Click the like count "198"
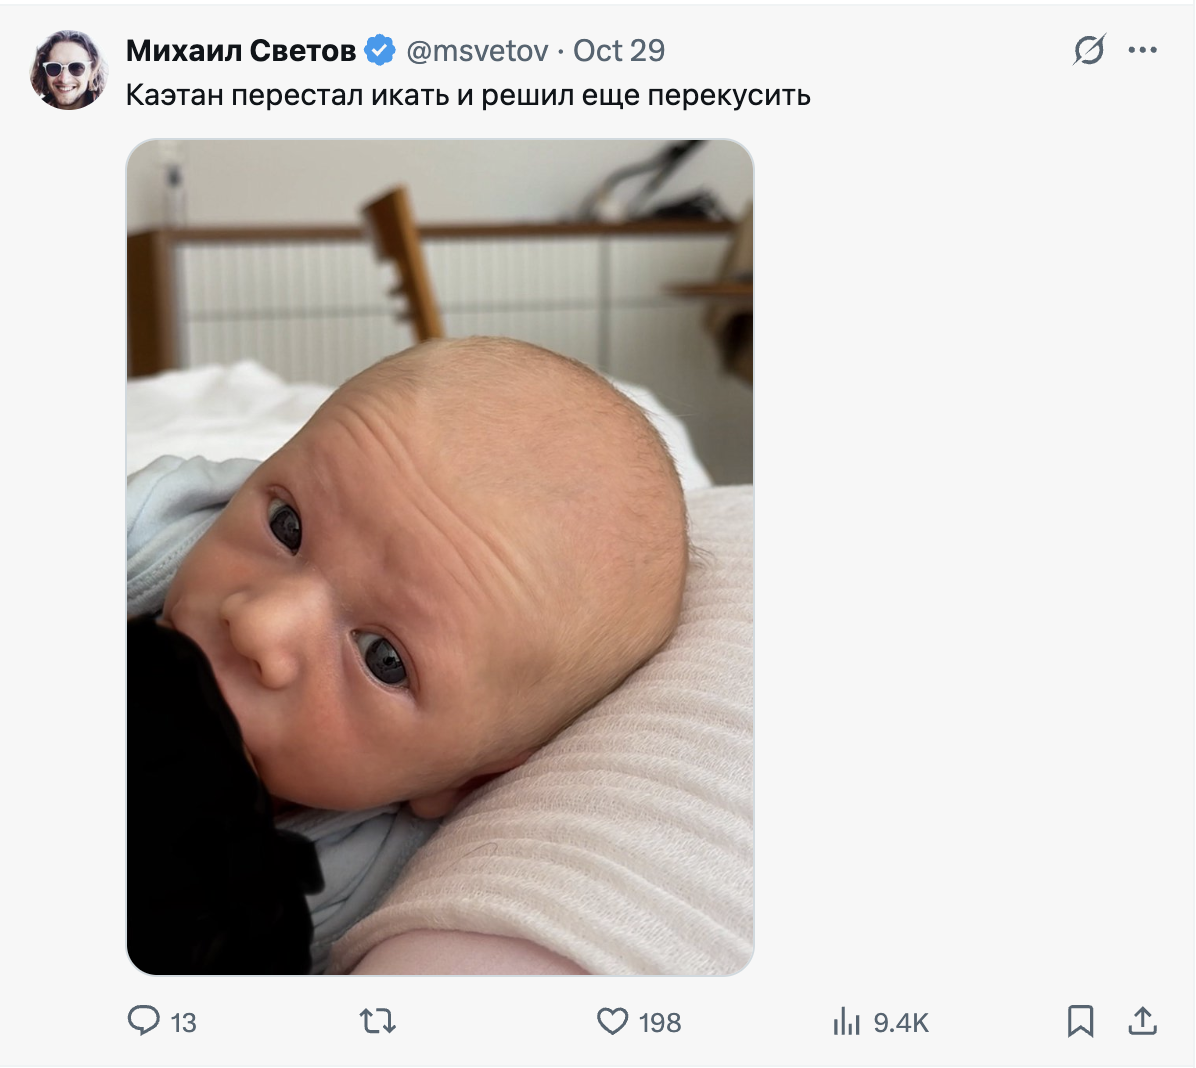 [660, 1023]
